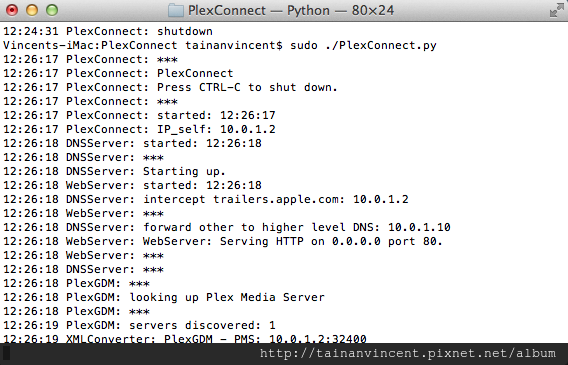Click the terminal cursor block at the bottom left
Screen dimensions: 568x365
point(7,353)
